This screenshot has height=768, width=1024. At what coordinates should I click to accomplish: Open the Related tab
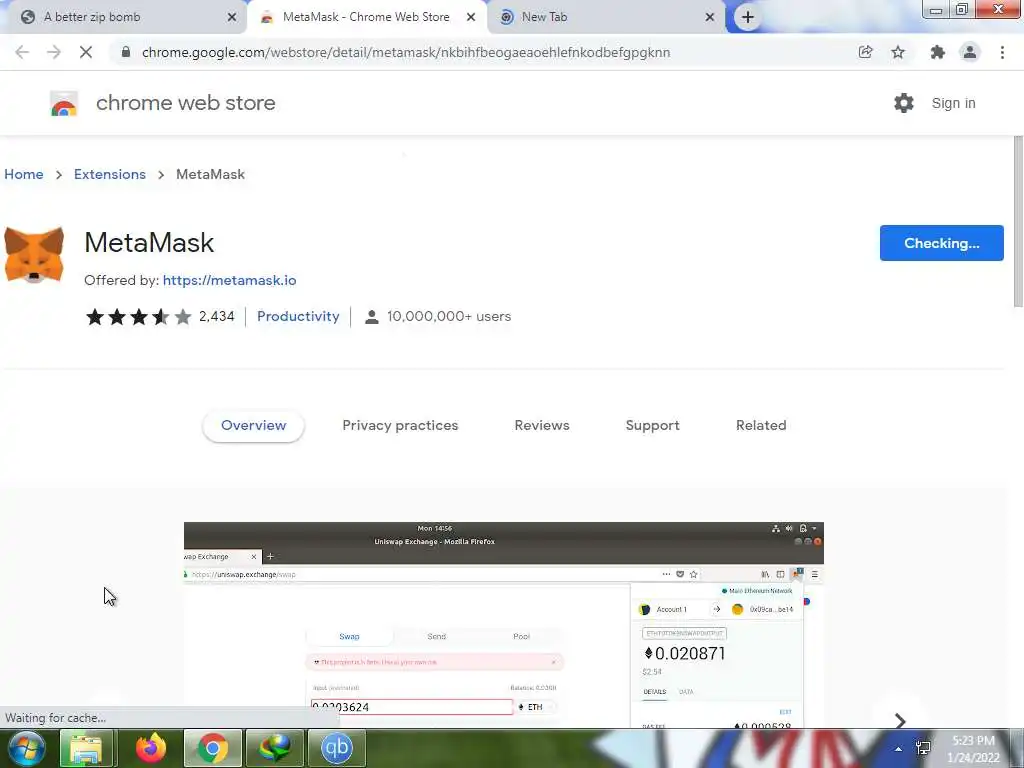tap(761, 425)
